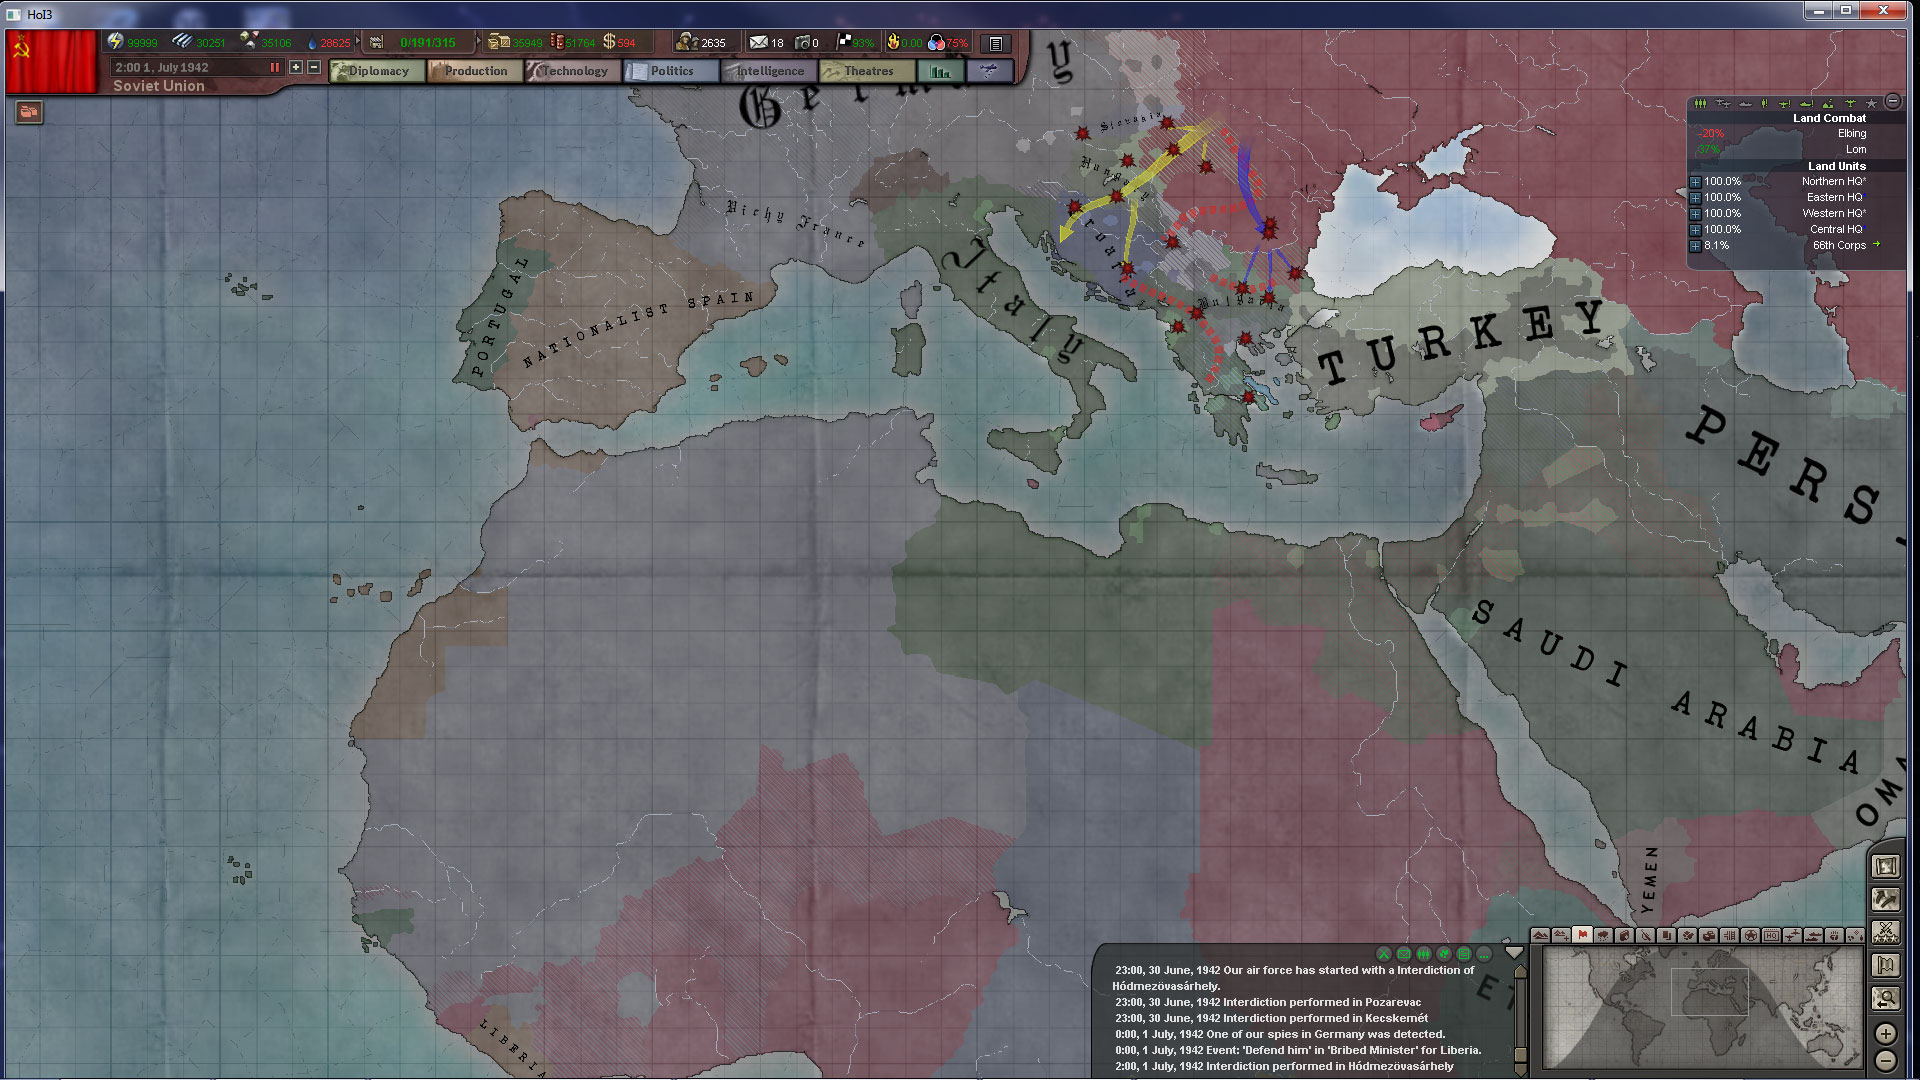Toggle the star outliner filter icon
Image resolution: width=1920 pixels, height=1080 pixels.
point(1871,103)
